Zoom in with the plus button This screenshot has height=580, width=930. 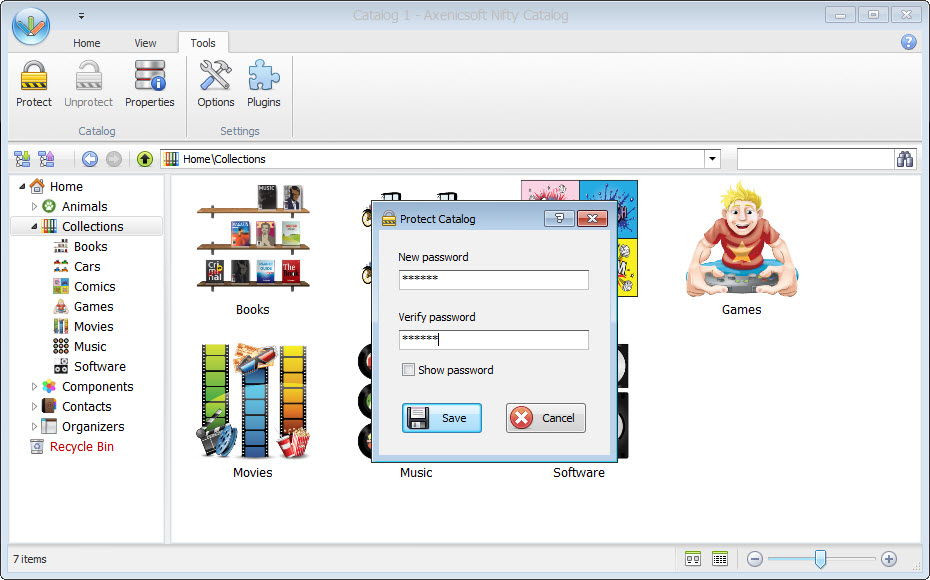[x=888, y=559]
